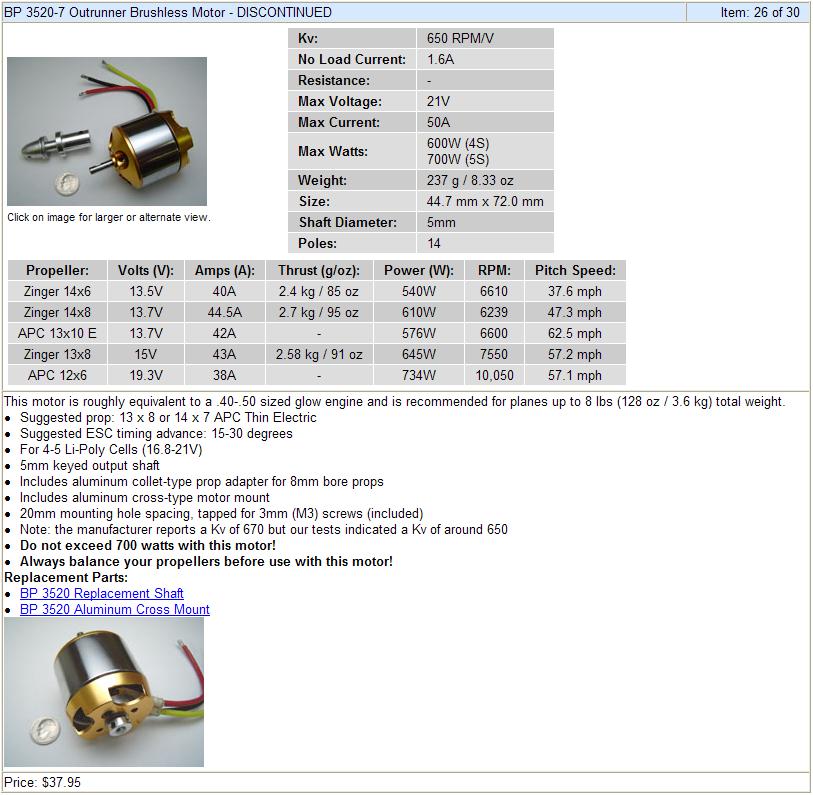Click the 2.58 kg / 91 oz thrust cell

319,355
